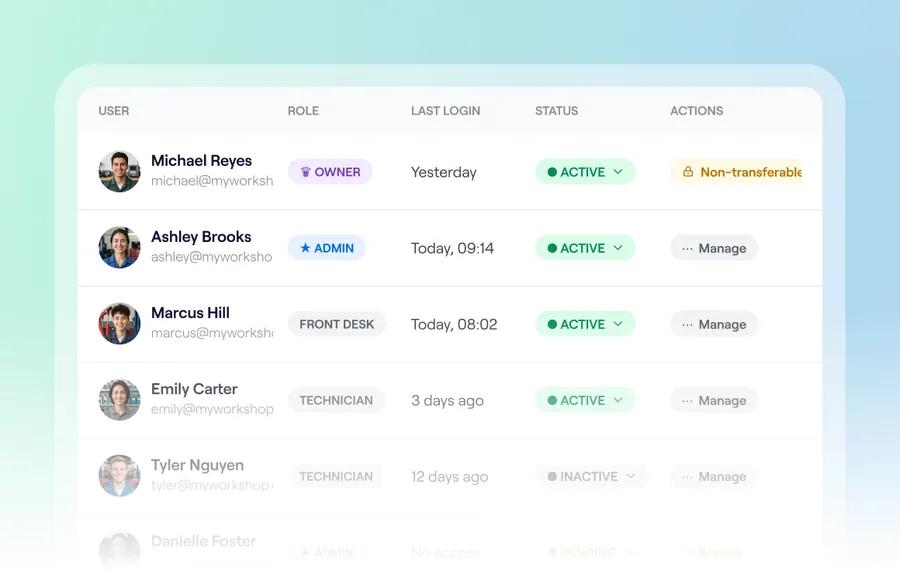Select Emily Carter's TECHNICIAN role badge
Screen dimensions: 900x571
(336, 400)
